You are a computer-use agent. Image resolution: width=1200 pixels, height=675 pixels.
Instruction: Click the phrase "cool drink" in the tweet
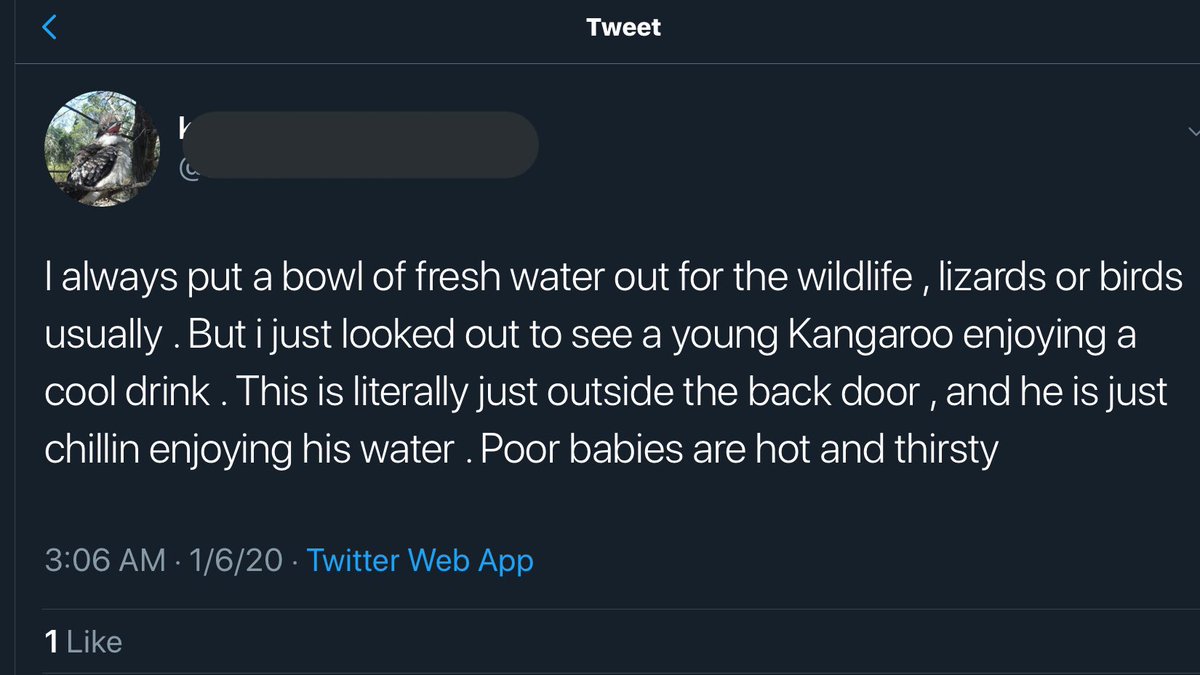click(126, 392)
